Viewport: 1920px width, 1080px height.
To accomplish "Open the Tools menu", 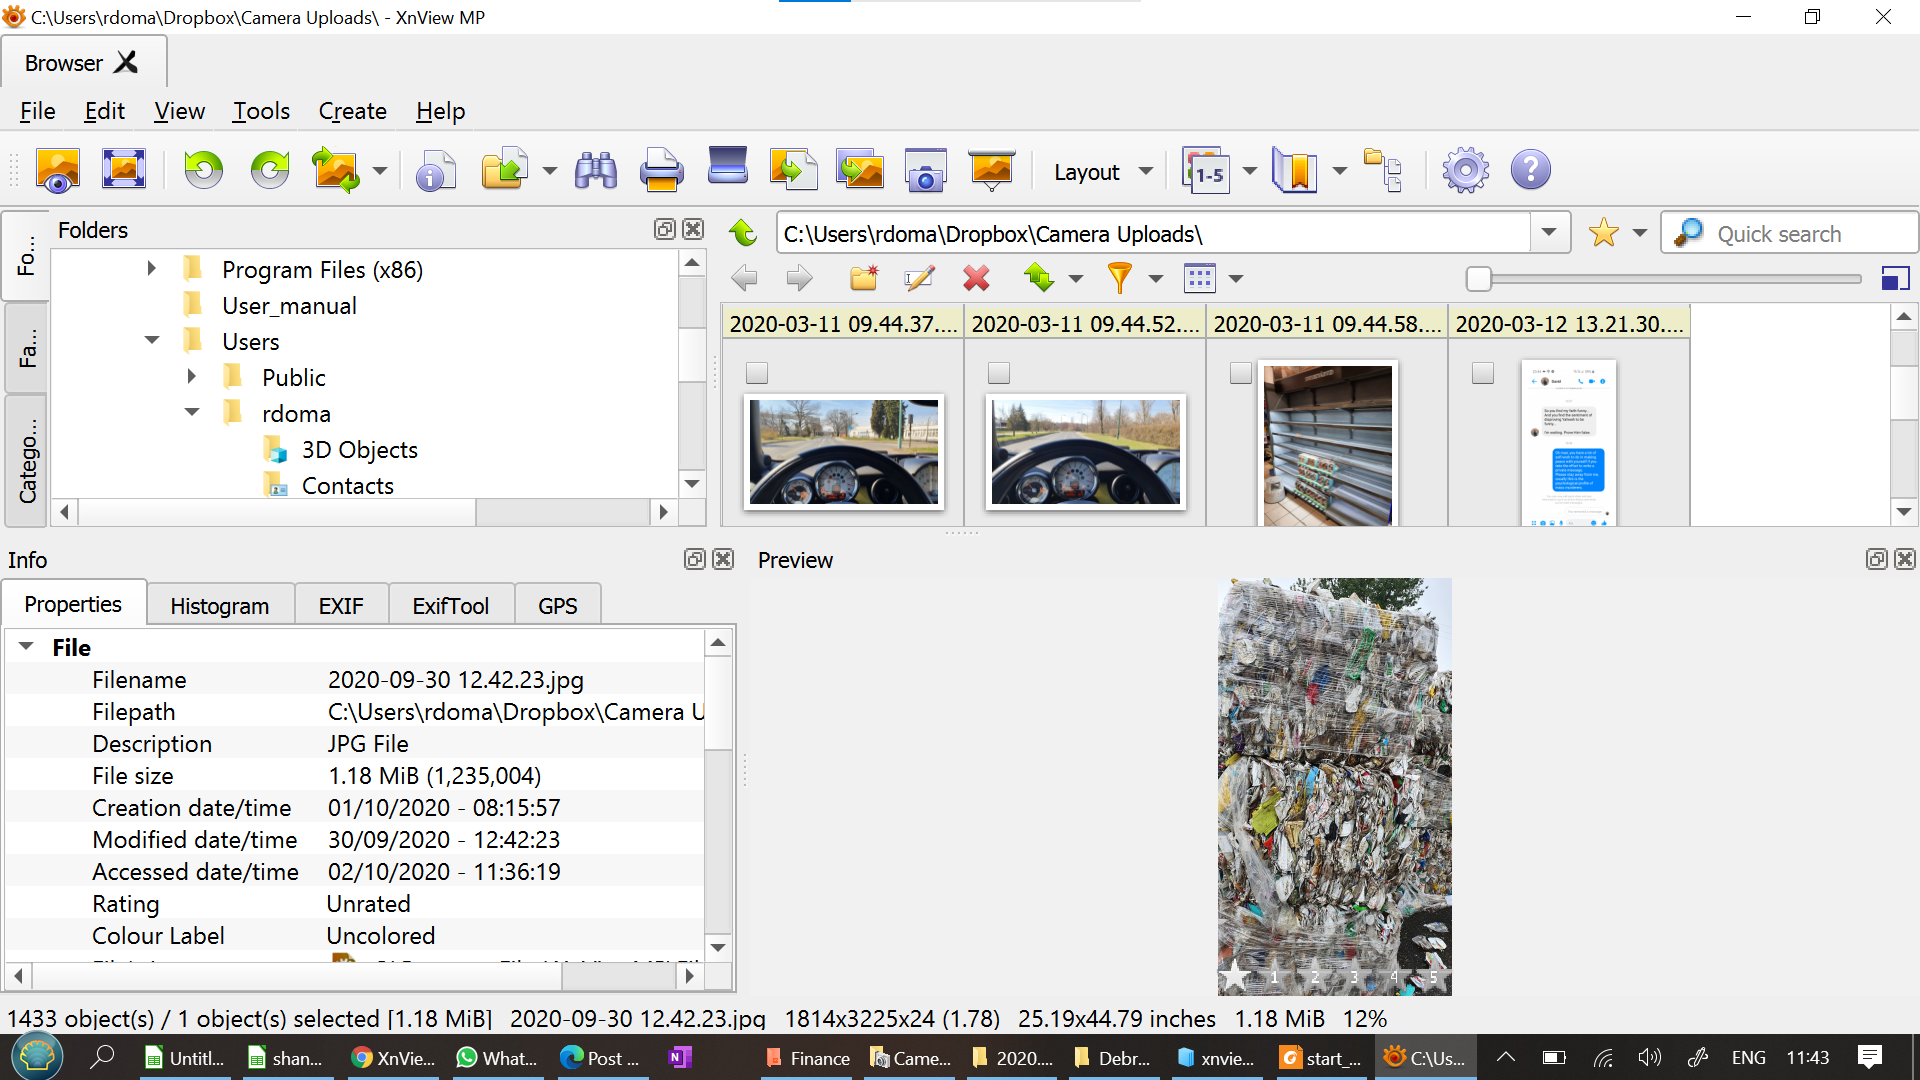I will point(261,111).
